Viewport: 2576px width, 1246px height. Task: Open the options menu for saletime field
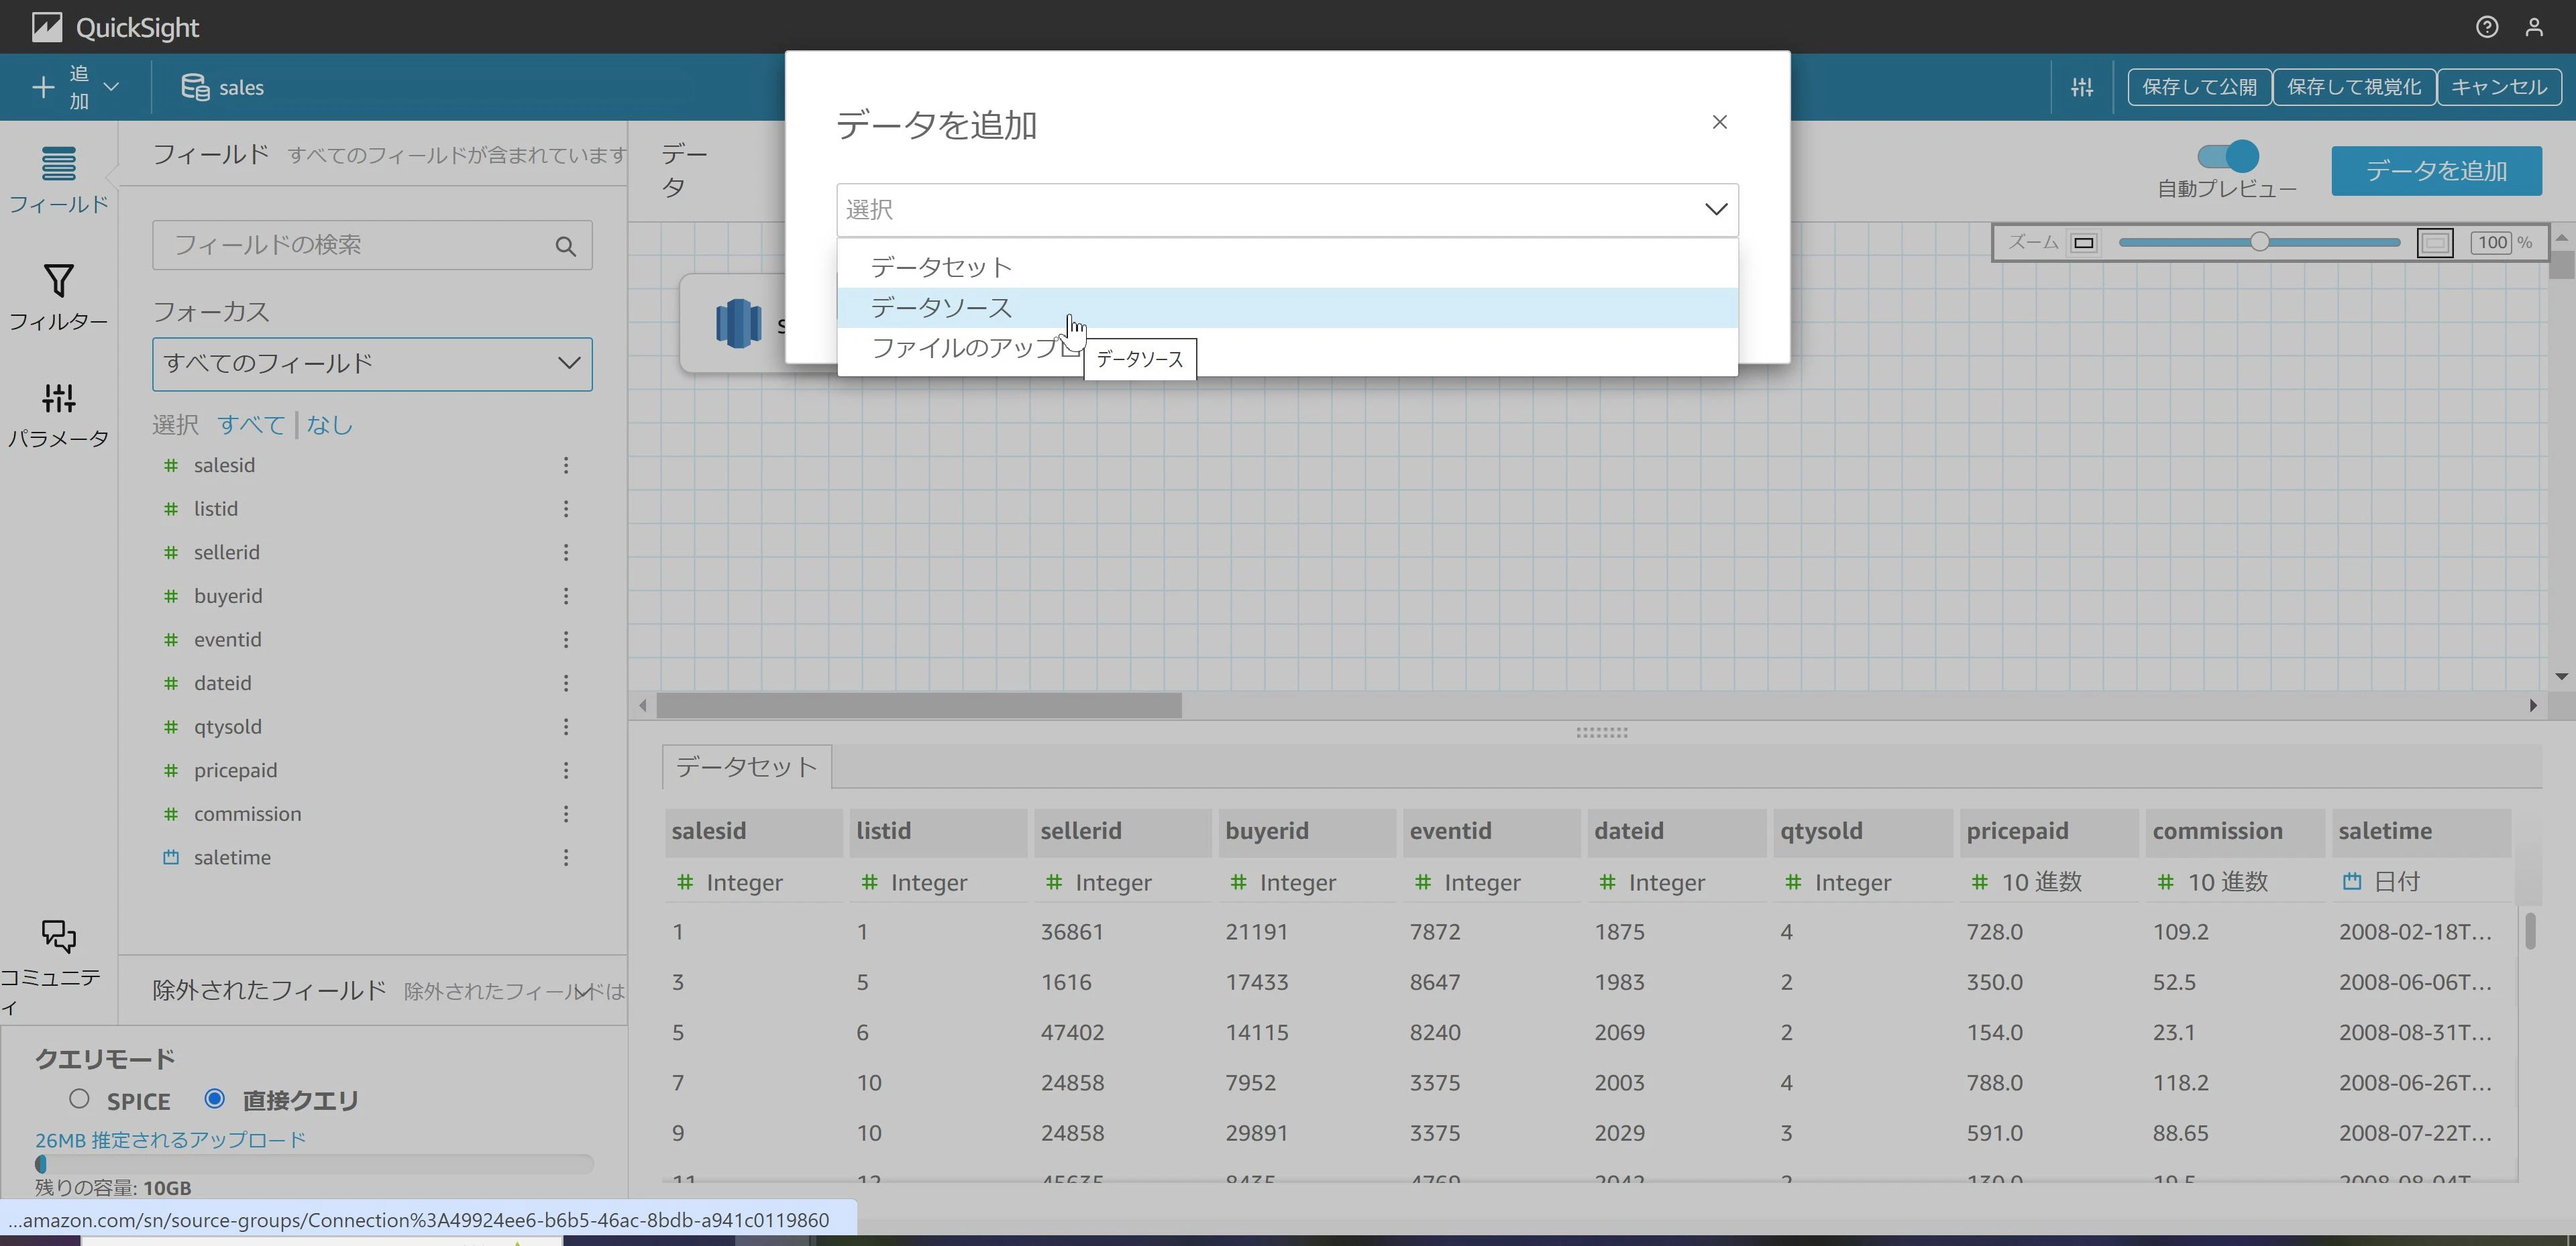click(x=566, y=857)
